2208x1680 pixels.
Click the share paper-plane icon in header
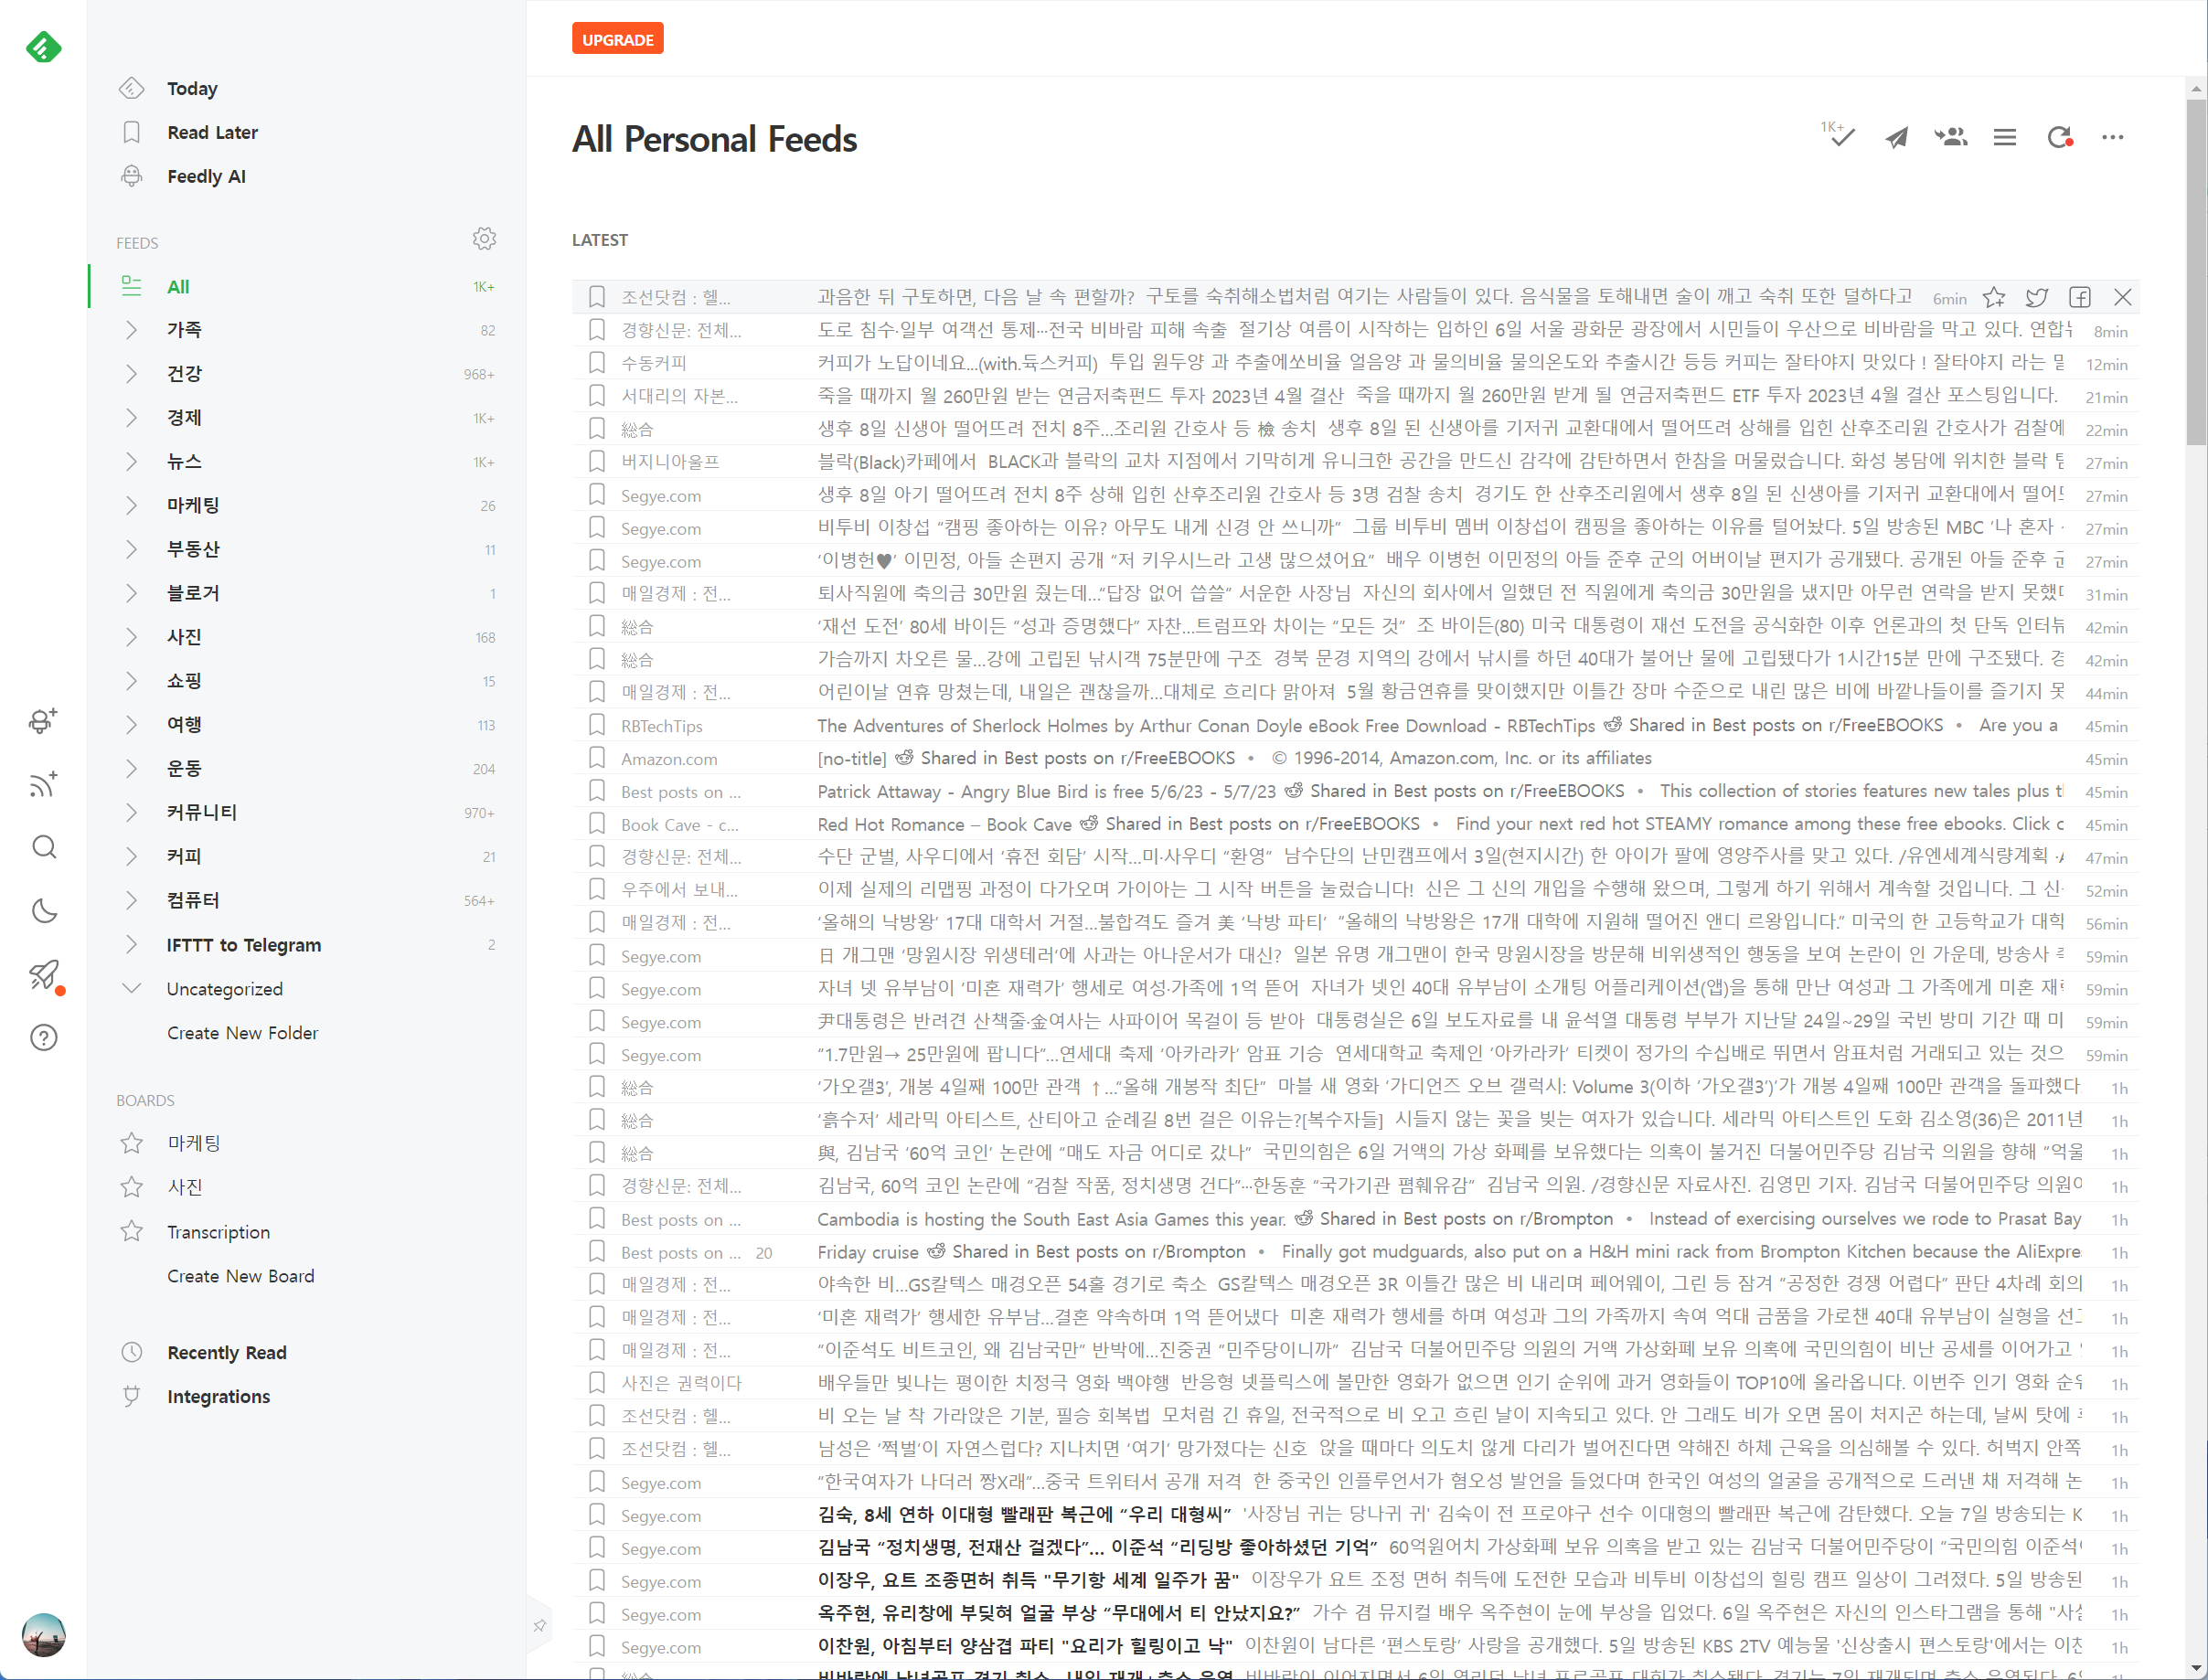tap(1896, 137)
